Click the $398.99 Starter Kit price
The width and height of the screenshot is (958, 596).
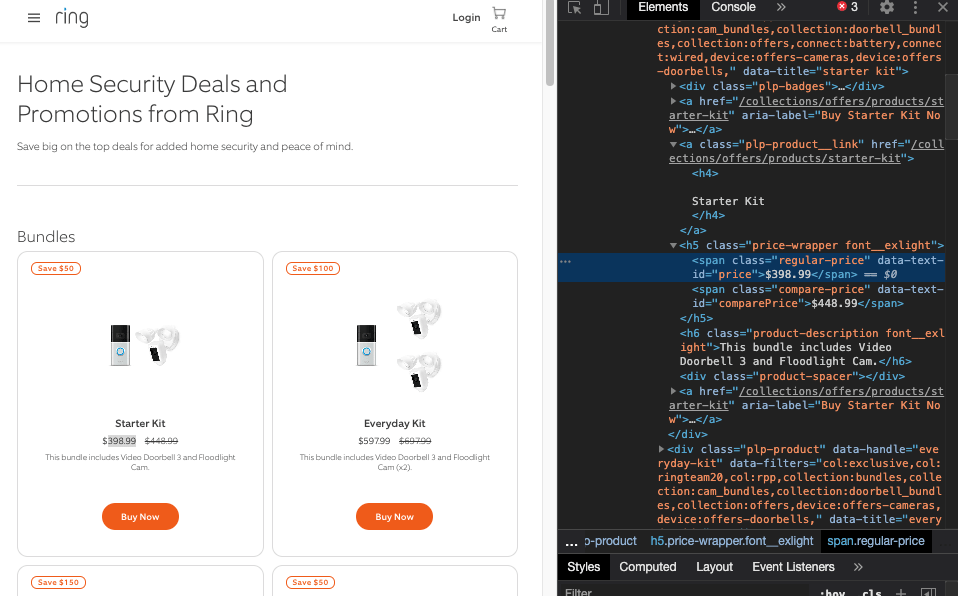(x=119, y=441)
